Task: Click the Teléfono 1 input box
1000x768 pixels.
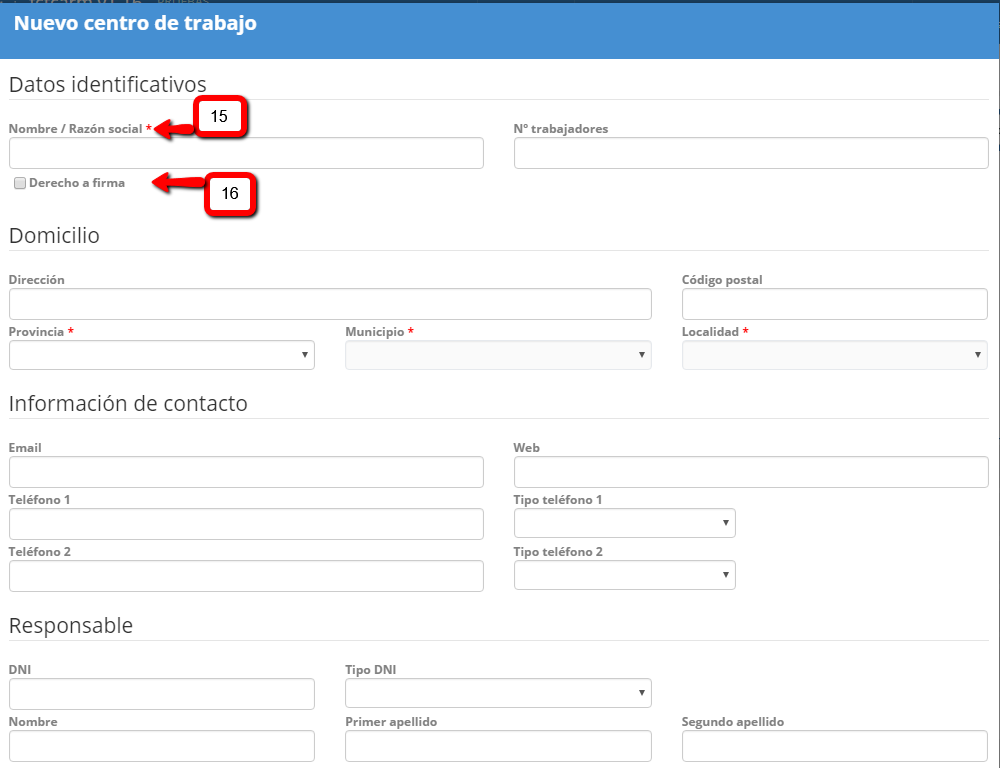Action: [246, 524]
